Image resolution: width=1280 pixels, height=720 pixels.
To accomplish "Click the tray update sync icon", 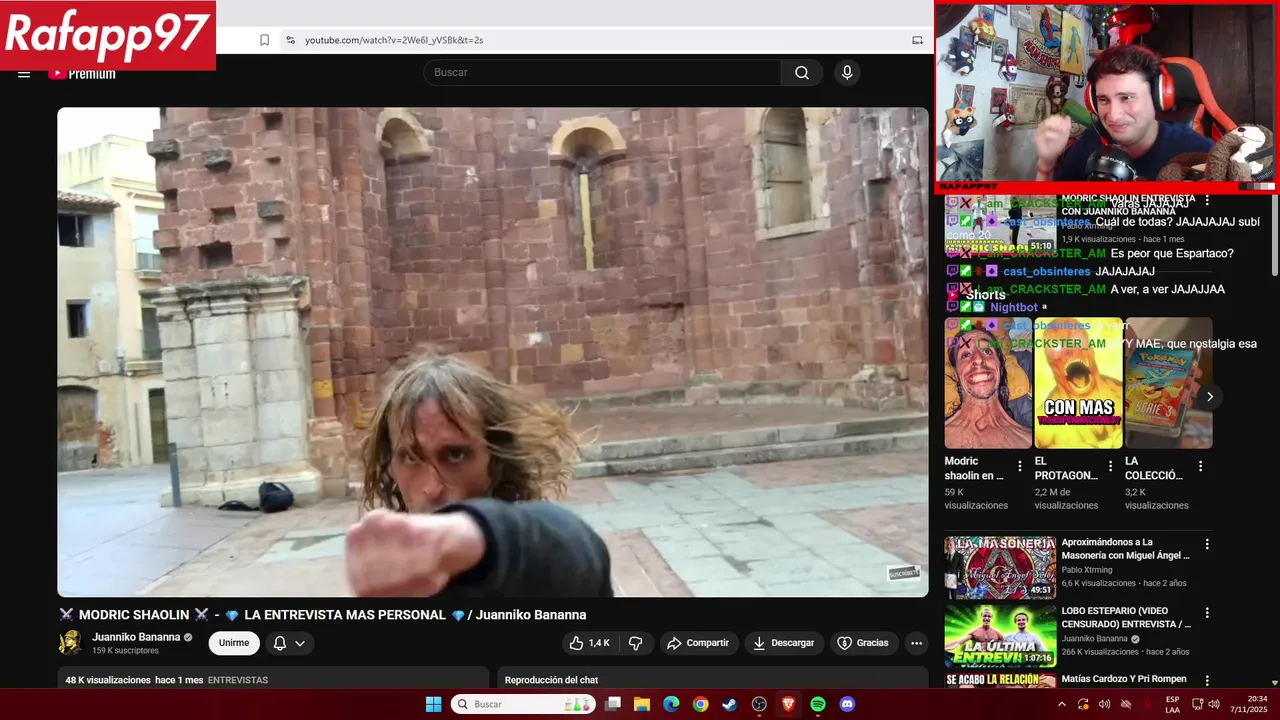I will 1083,704.
